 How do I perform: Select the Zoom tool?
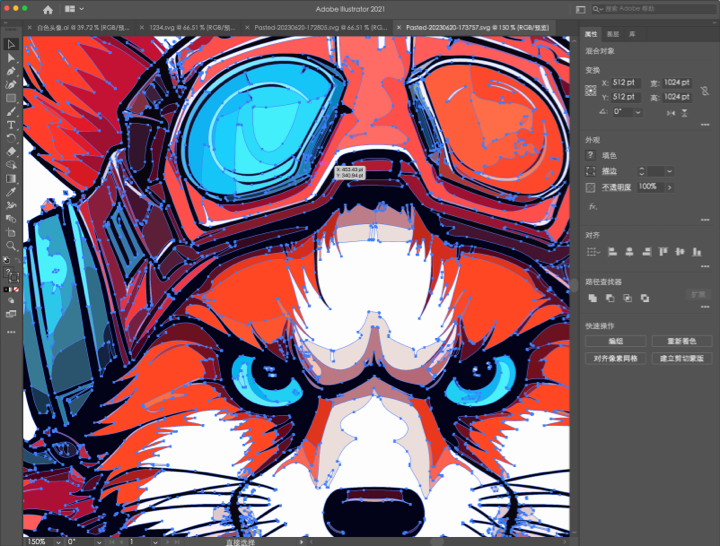(x=11, y=246)
